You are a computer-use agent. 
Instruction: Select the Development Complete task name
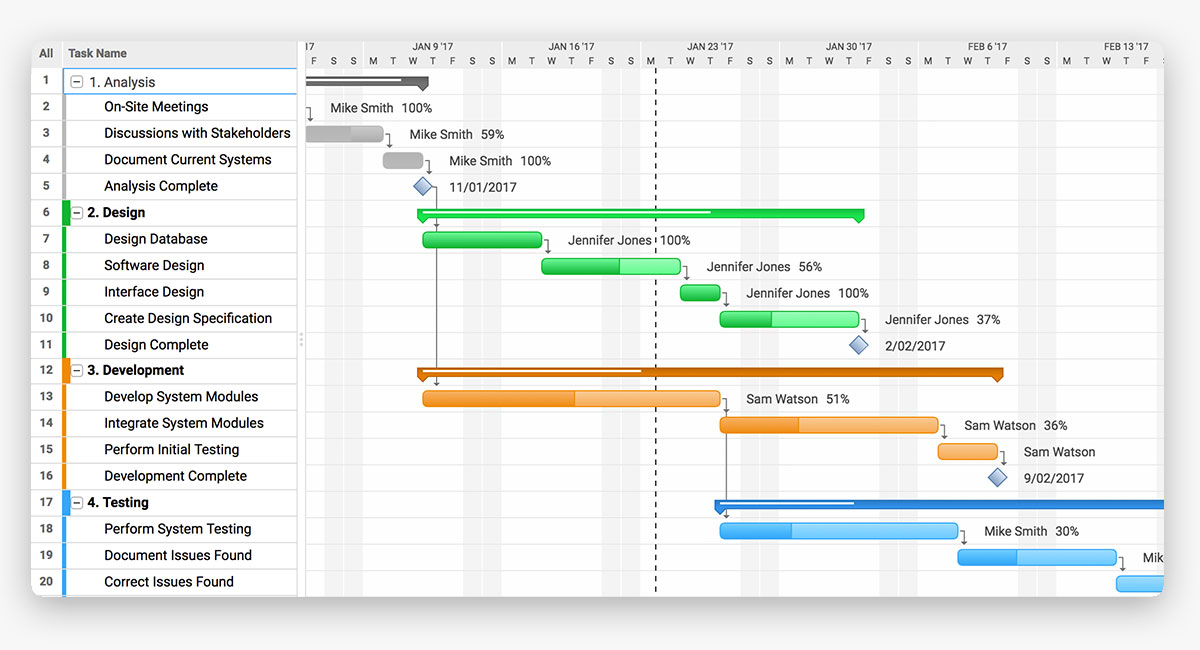(x=175, y=476)
